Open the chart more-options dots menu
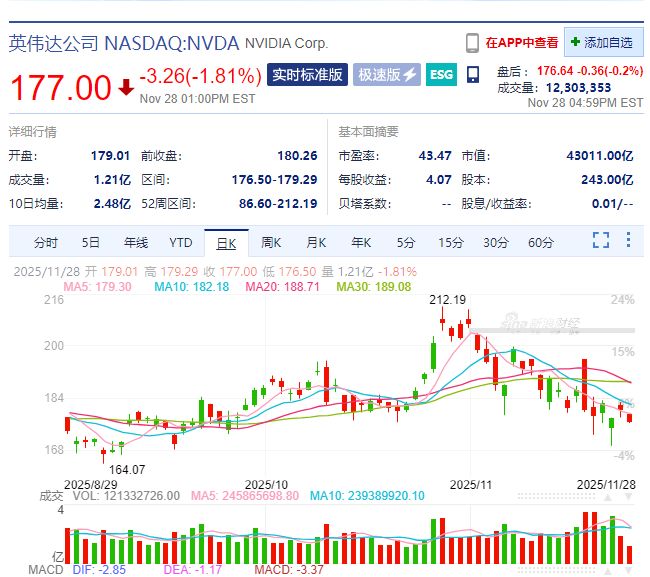Viewport: 650px width, 577px height. coord(627,241)
